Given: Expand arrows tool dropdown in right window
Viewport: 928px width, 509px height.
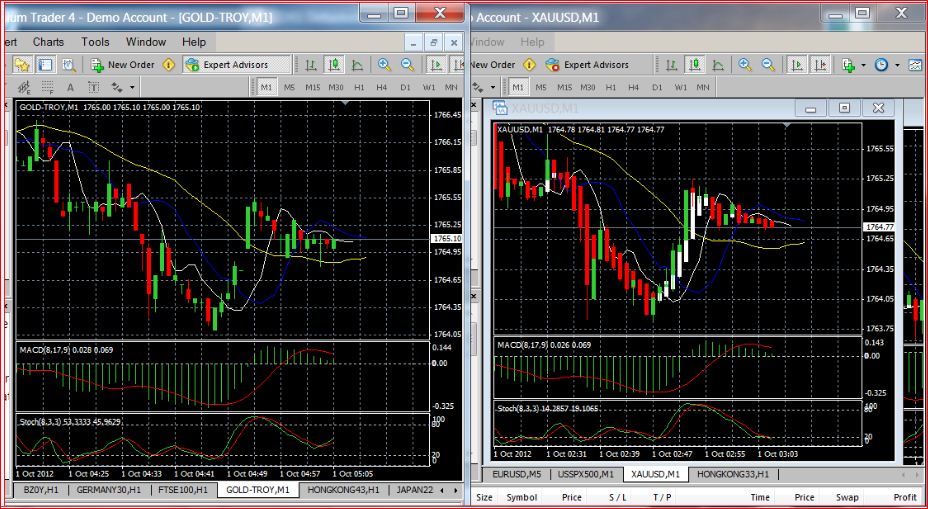Looking at the screenshot, I should [x=492, y=88].
